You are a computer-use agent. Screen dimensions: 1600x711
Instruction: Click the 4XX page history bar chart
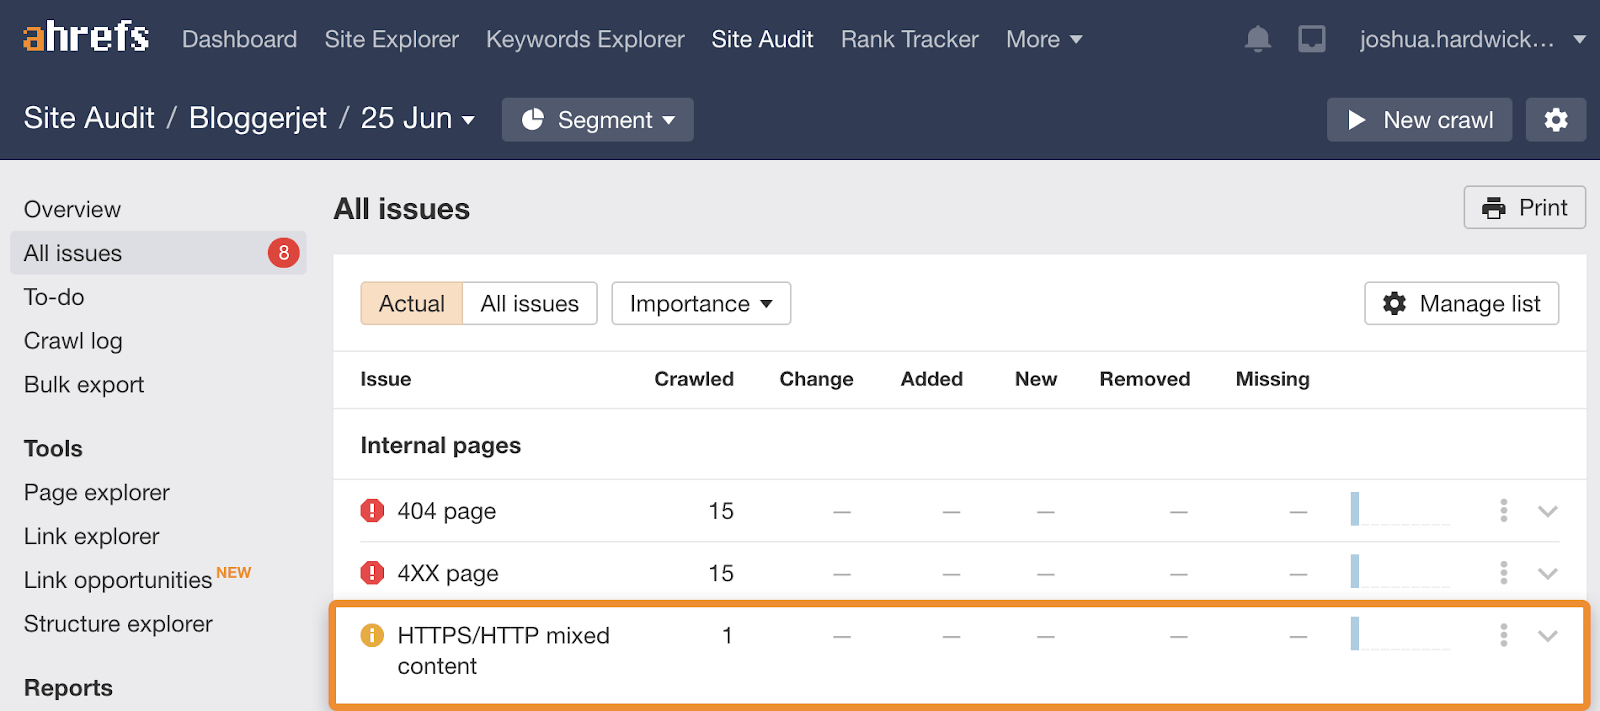point(1399,571)
